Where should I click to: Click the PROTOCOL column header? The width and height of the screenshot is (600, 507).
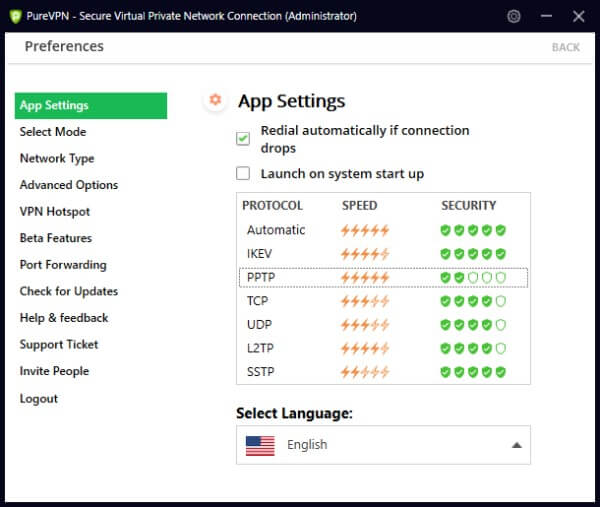pos(272,205)
